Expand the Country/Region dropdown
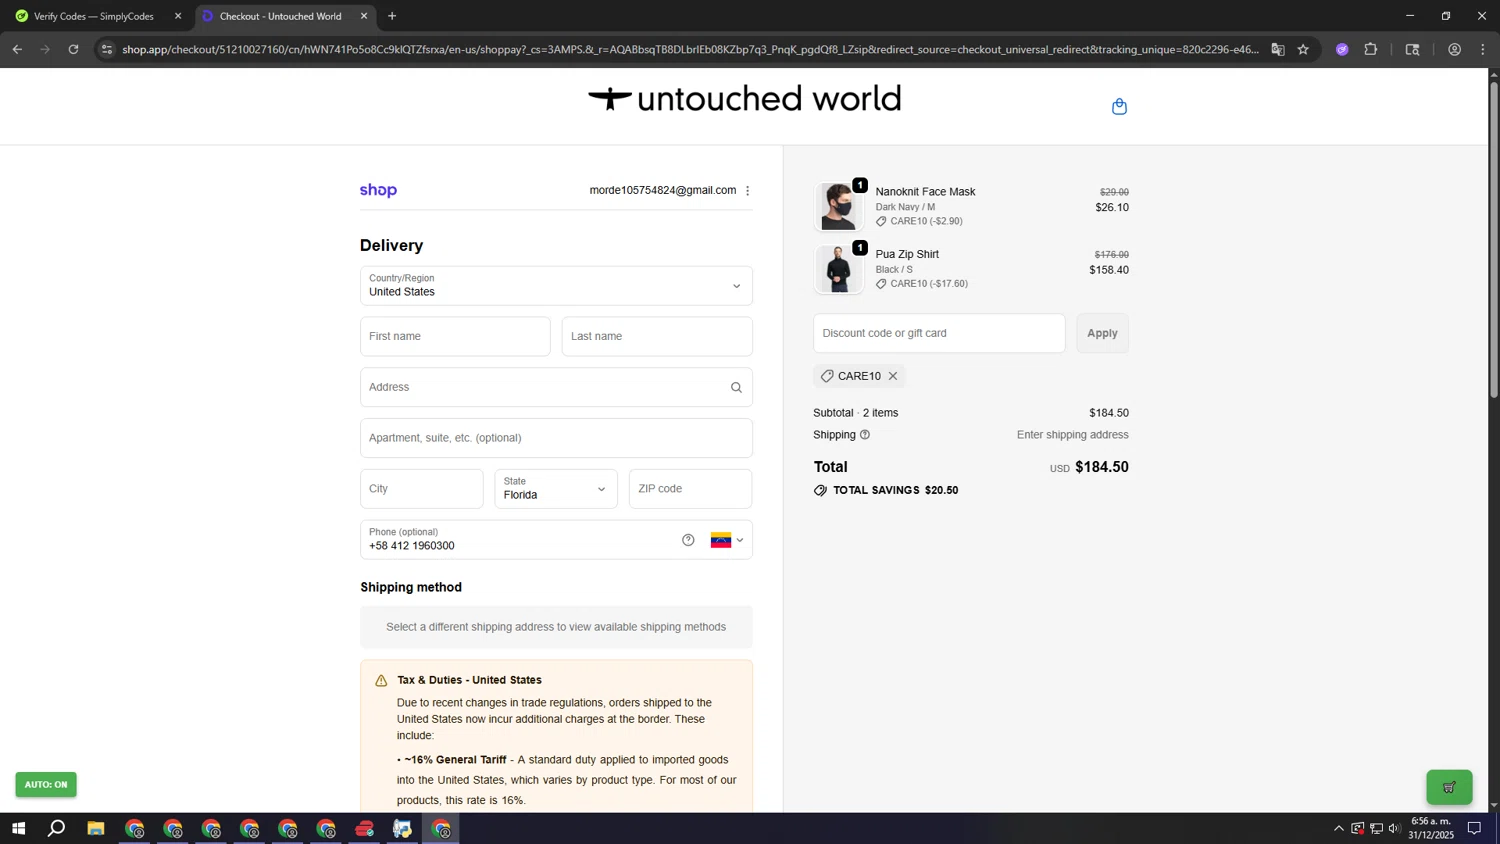 coord(556,286)
